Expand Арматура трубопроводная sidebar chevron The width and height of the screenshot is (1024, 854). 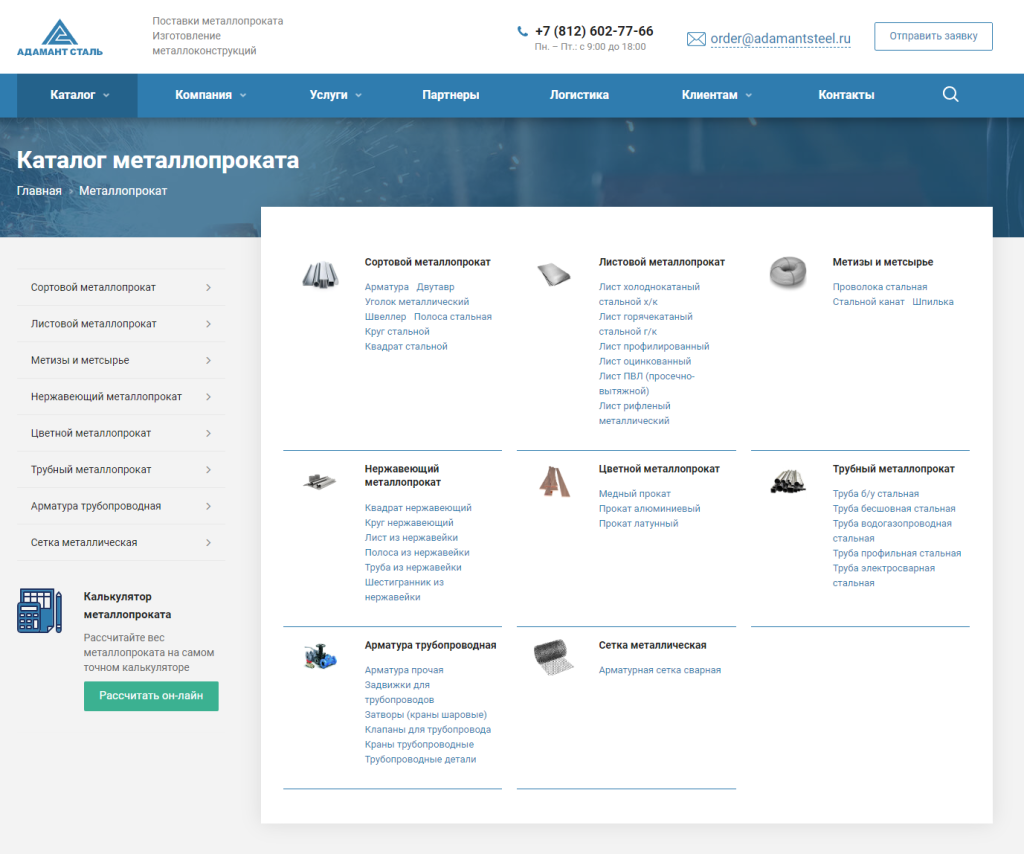pyautogui.click(x=208, y=506)
